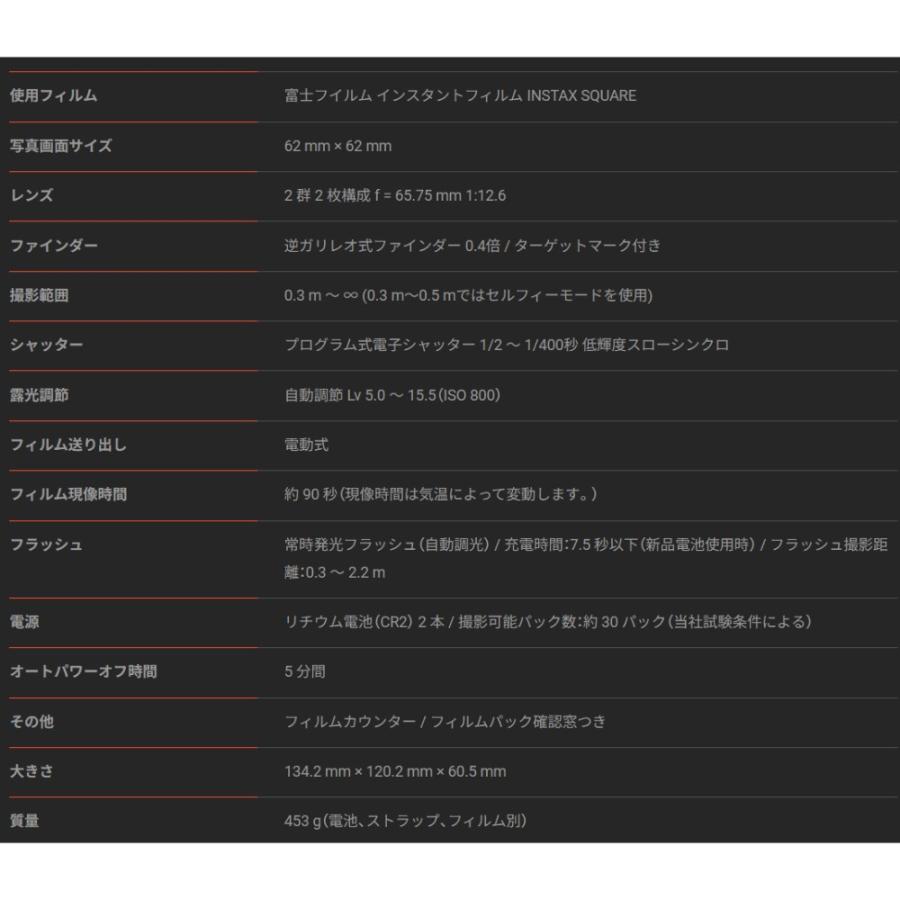Click the value 62 mm × 62 mm
The height and width of the screenshot is (900, 900).
click(x=338, y=146)
